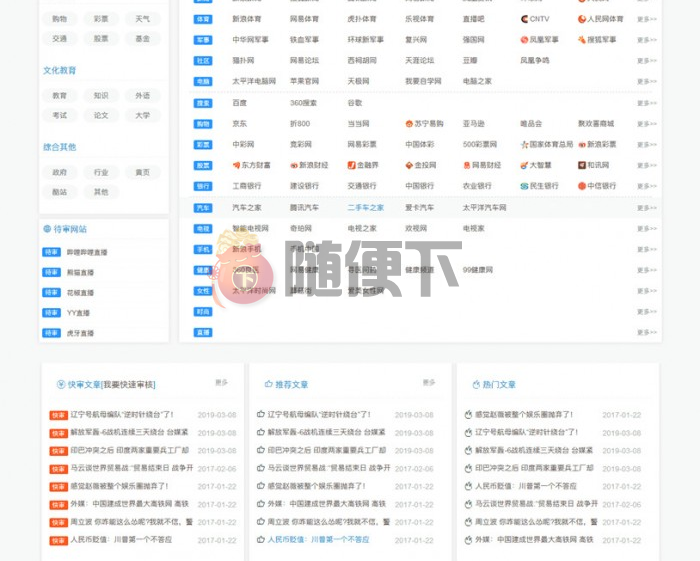Open 更多 in the 快审文章 panel

[221, 382]
